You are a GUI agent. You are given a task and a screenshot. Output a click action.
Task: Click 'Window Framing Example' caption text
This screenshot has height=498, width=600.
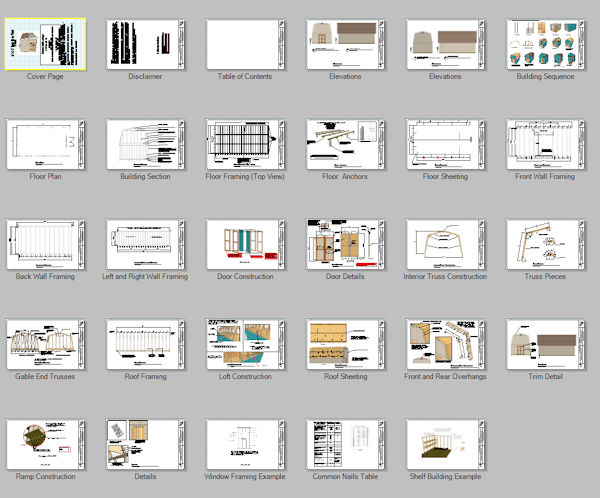click(245, 476)
